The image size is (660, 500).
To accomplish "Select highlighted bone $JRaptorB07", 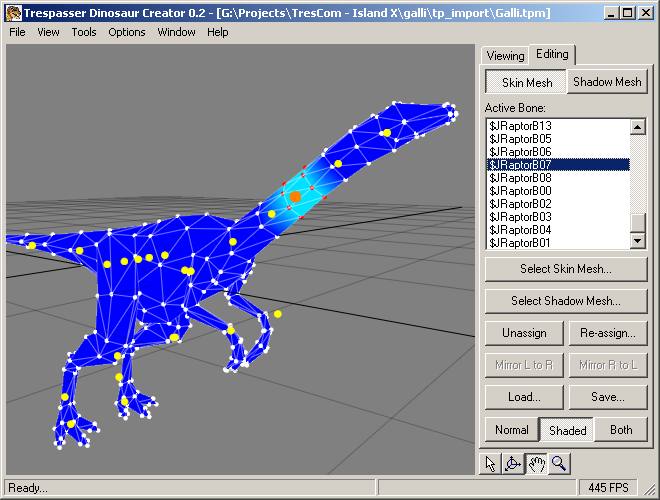I will (558, 165).
